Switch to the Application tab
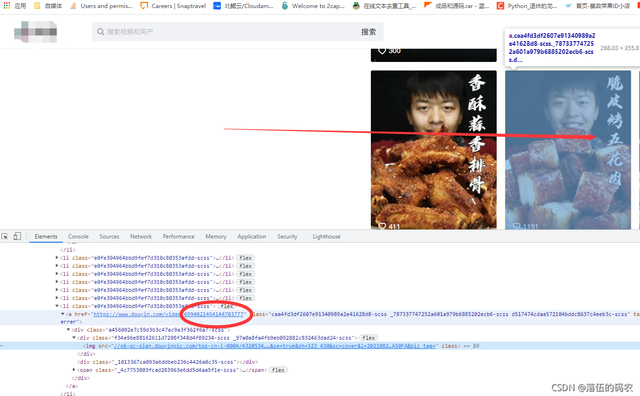Image resolution: width=640 pixels, height=396 pixels. click(x=251, y=236)
